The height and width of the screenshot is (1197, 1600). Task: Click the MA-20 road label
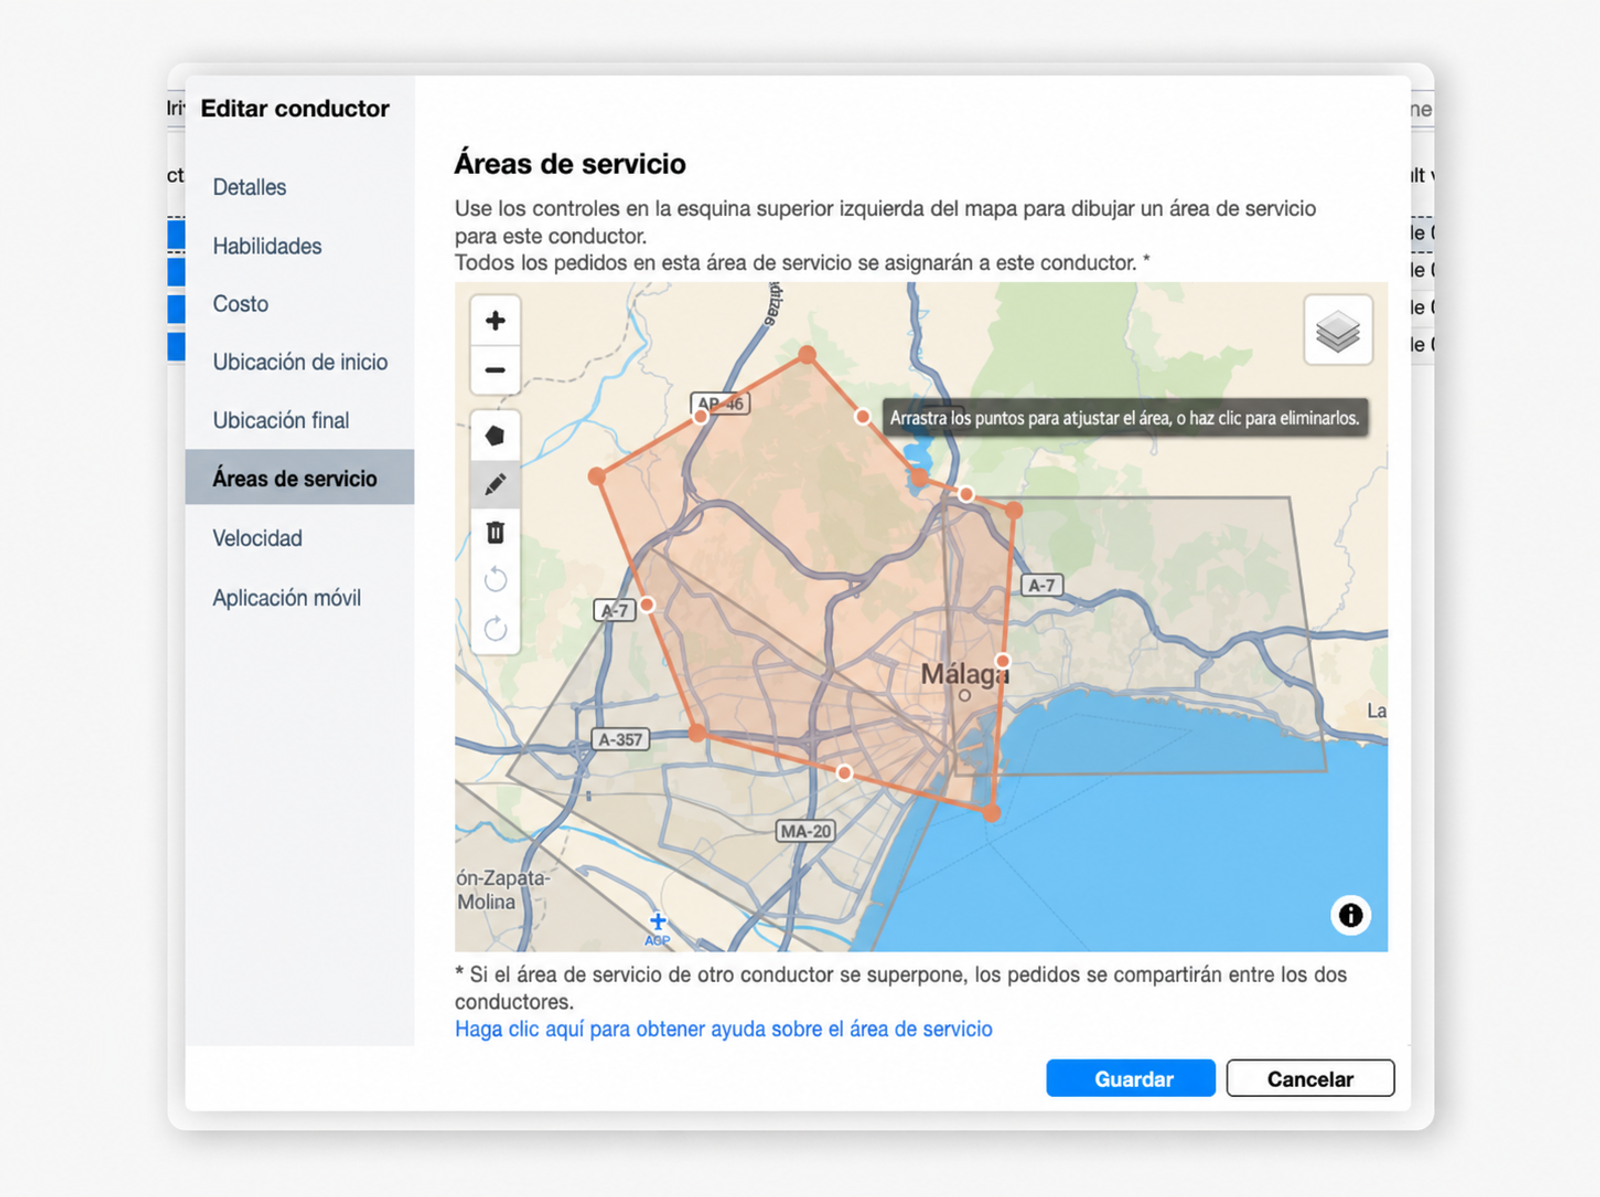click(806, 831)
